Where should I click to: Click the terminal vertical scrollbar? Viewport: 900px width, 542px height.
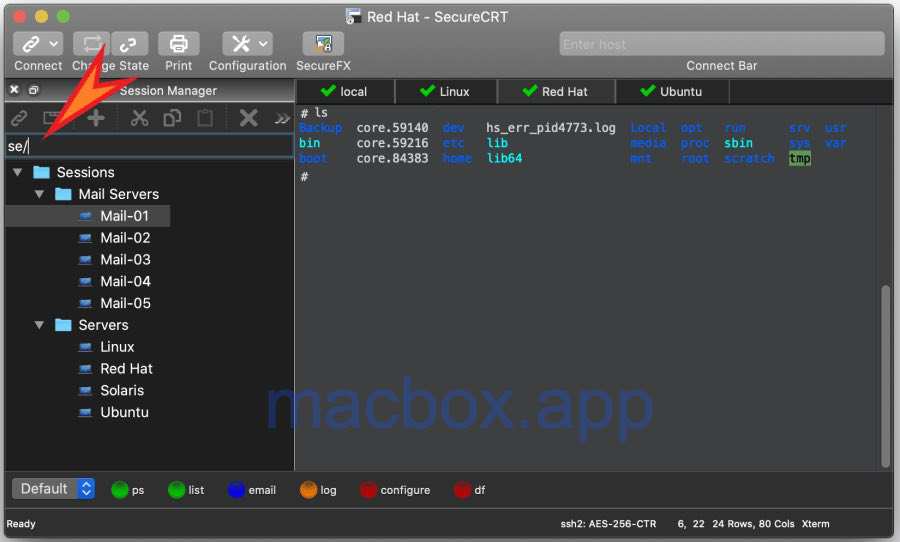886,376
